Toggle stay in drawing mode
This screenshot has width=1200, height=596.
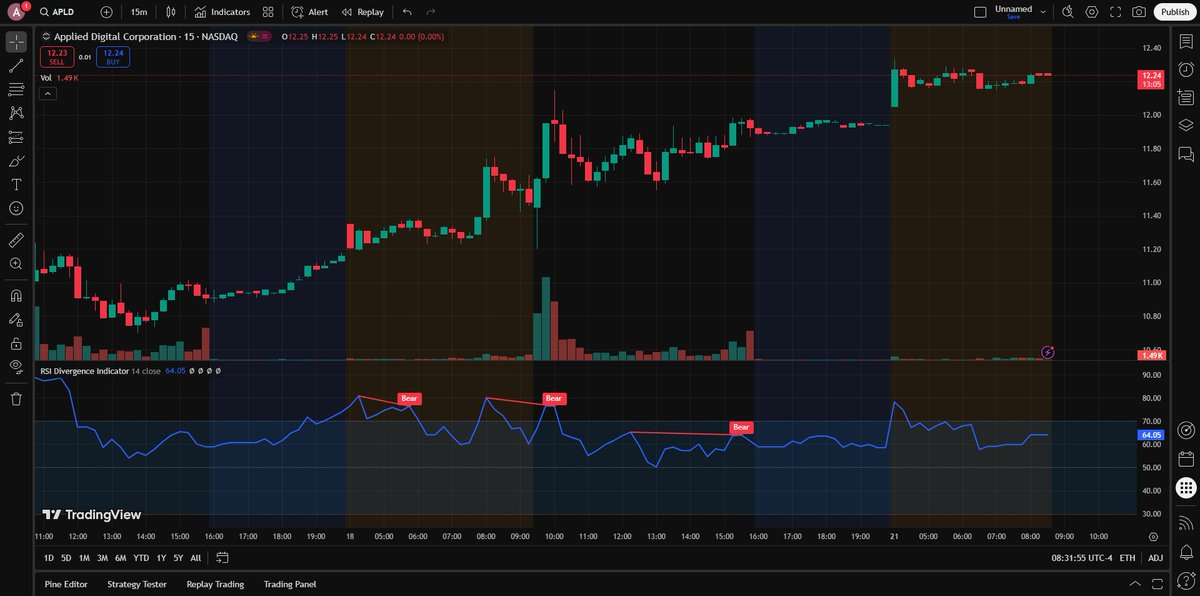point(16,320)
